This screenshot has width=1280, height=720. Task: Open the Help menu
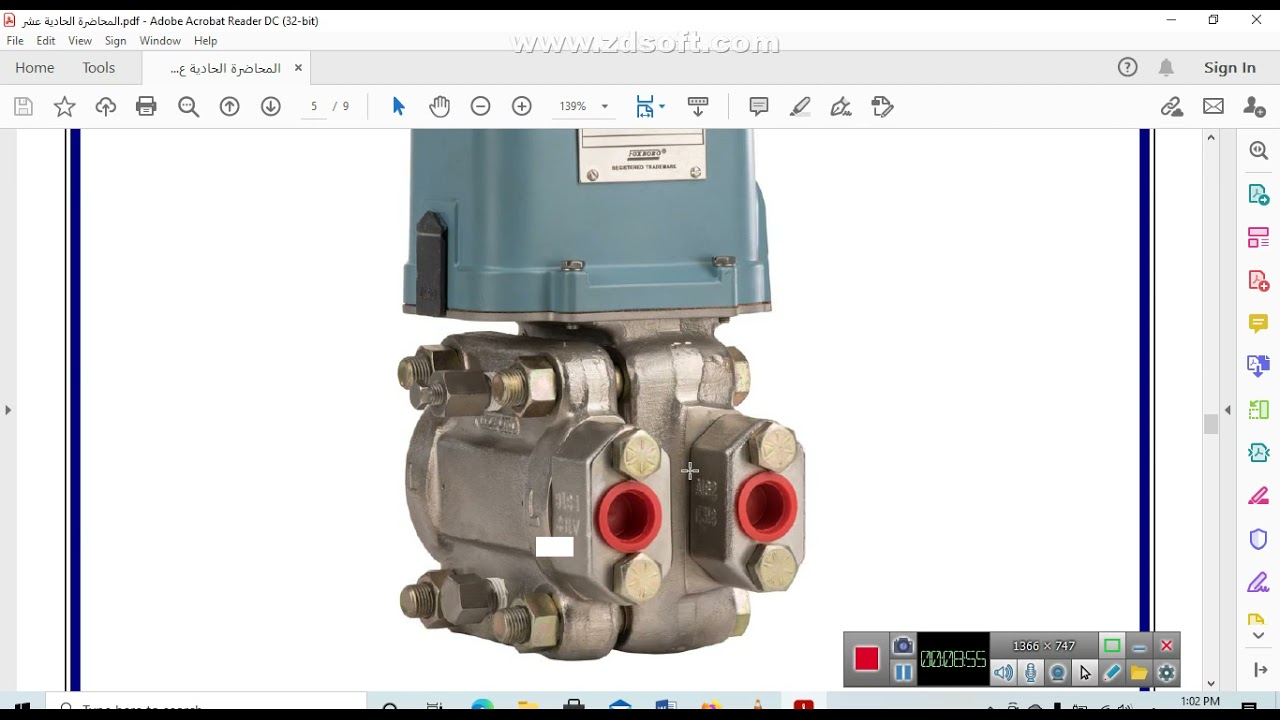206,41
